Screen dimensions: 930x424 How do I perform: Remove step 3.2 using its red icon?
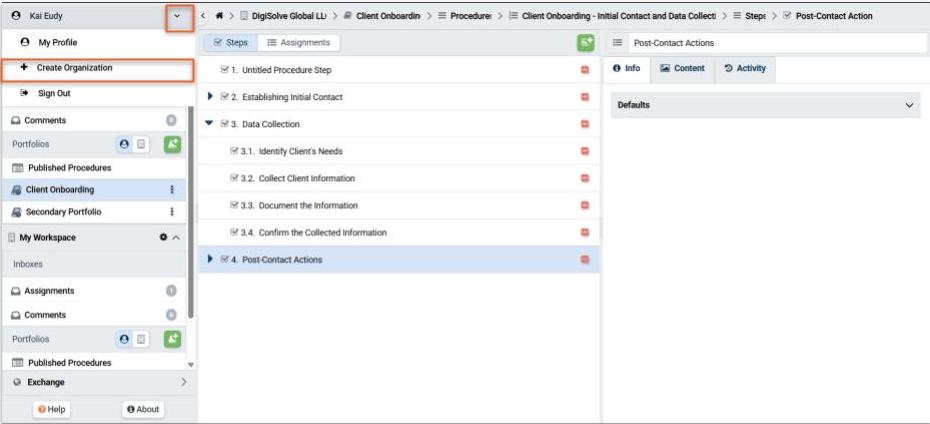click(585, 179)
